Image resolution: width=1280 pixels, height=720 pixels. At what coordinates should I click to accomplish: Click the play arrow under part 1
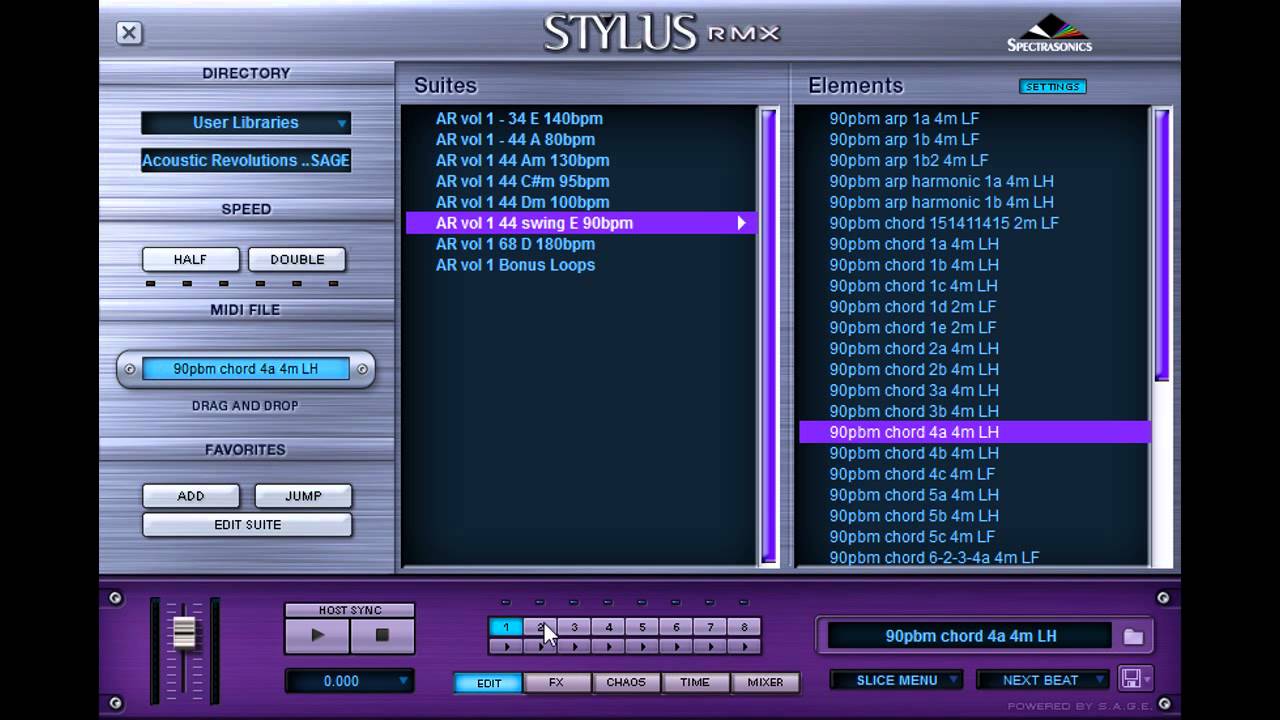(x=506, y=646)
